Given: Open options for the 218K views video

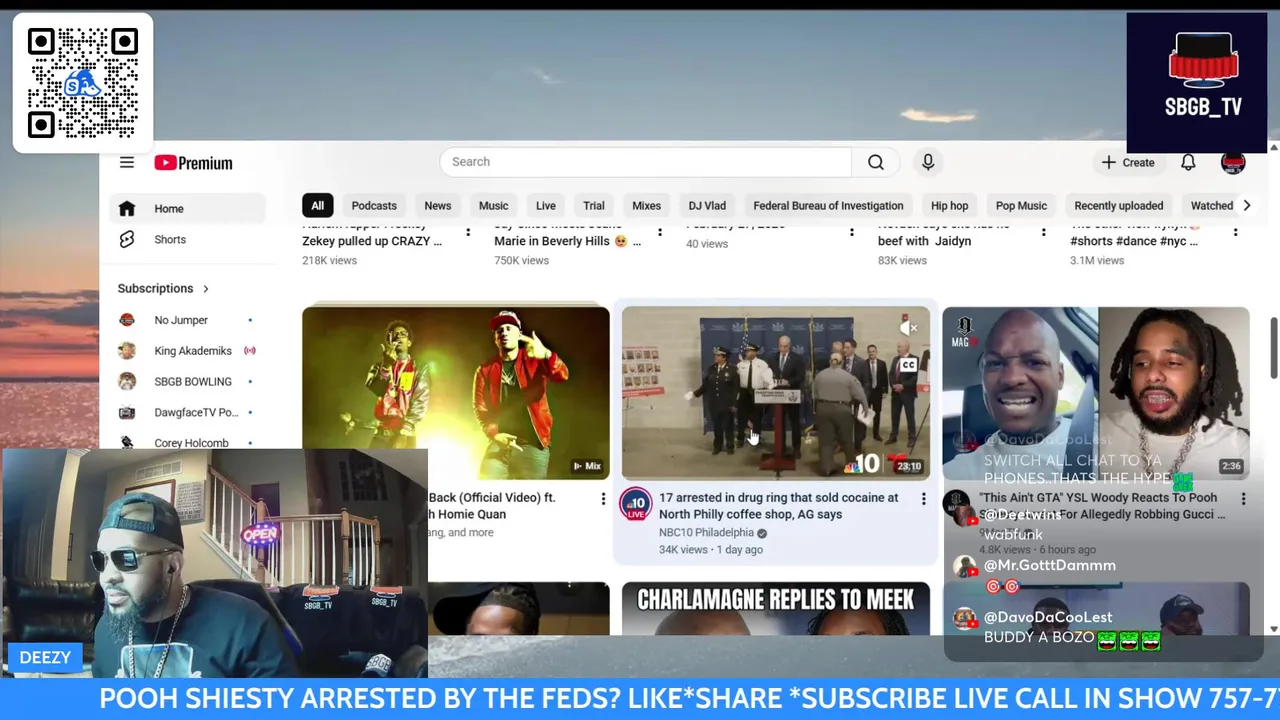Looking at the screenshot, I should (x=467, y=232).
